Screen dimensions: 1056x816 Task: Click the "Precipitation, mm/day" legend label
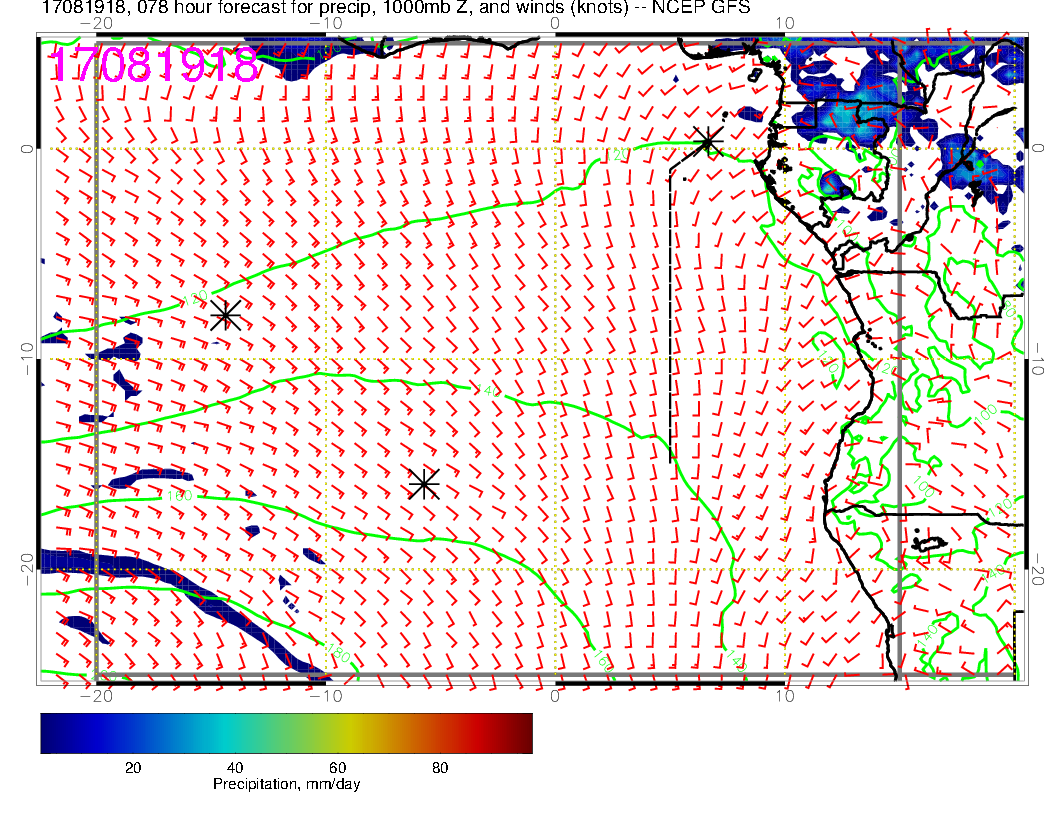click(x=286, y=785)
